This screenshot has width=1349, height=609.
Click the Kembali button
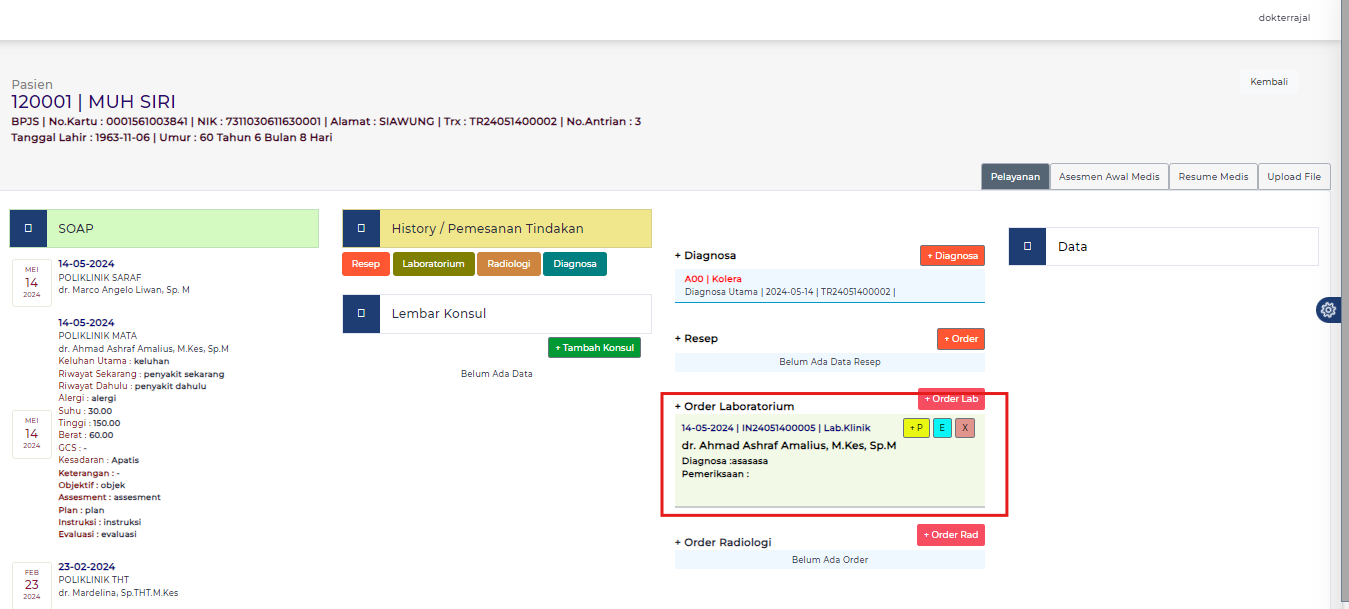[1268, 82]
